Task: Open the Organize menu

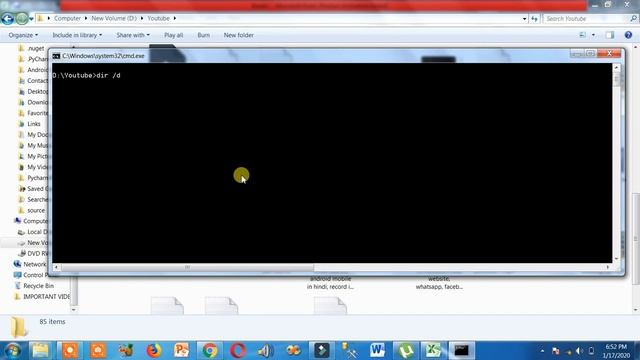Action: [23, 35]
